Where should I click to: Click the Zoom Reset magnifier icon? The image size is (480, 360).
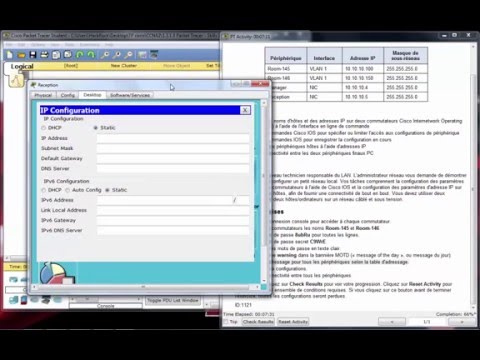(x=117, y=55)
